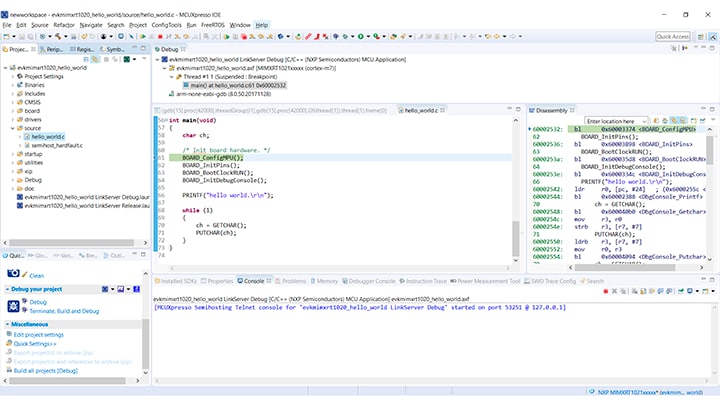Click the Quick Access search field
This screenshot has height=405, width=720.
[673, 36]
